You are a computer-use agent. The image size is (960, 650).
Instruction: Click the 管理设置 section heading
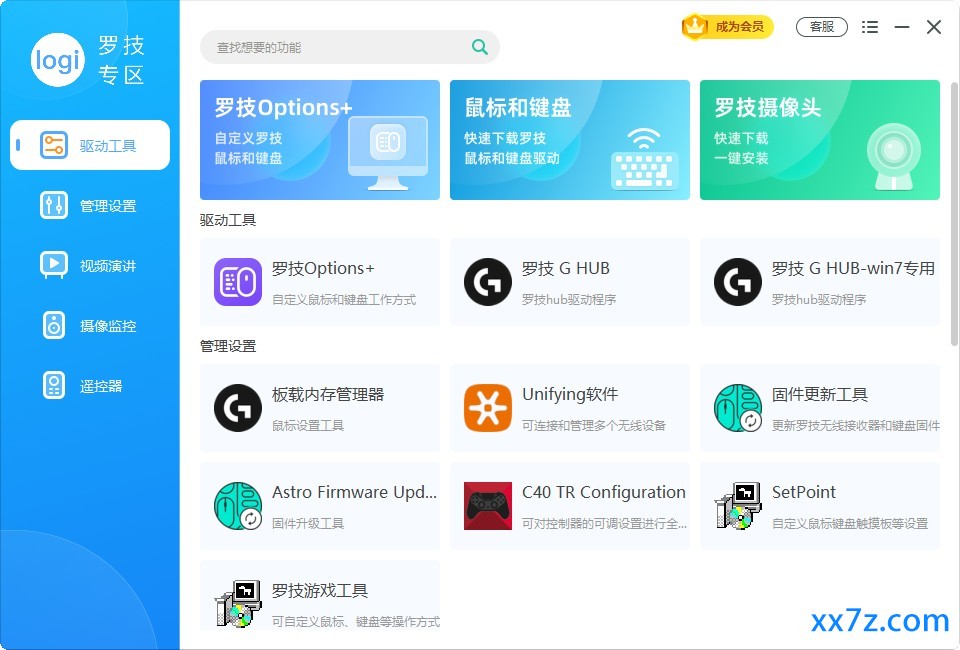coord(228,346)
